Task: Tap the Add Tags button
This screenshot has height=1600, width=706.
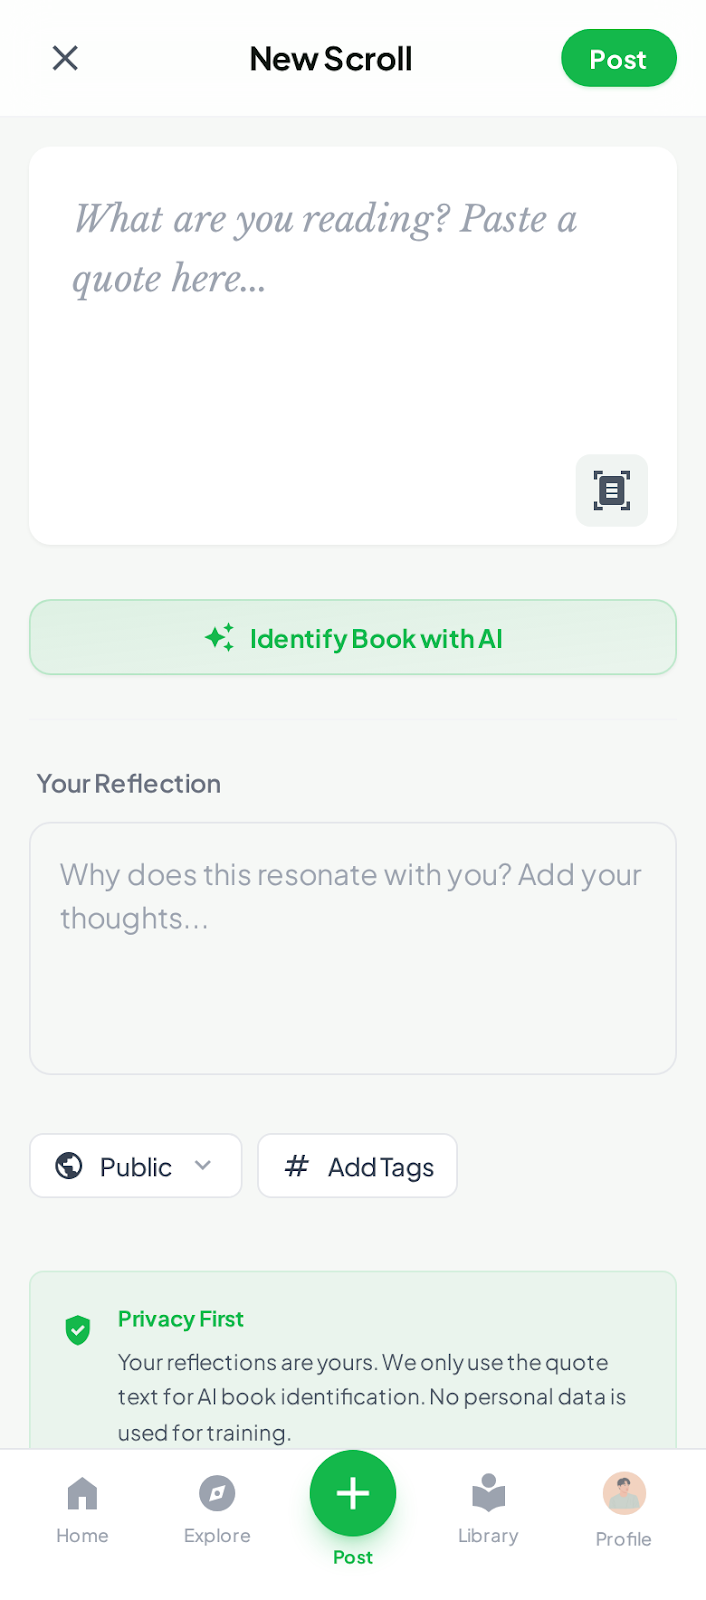Action: tap(357, 1166)
